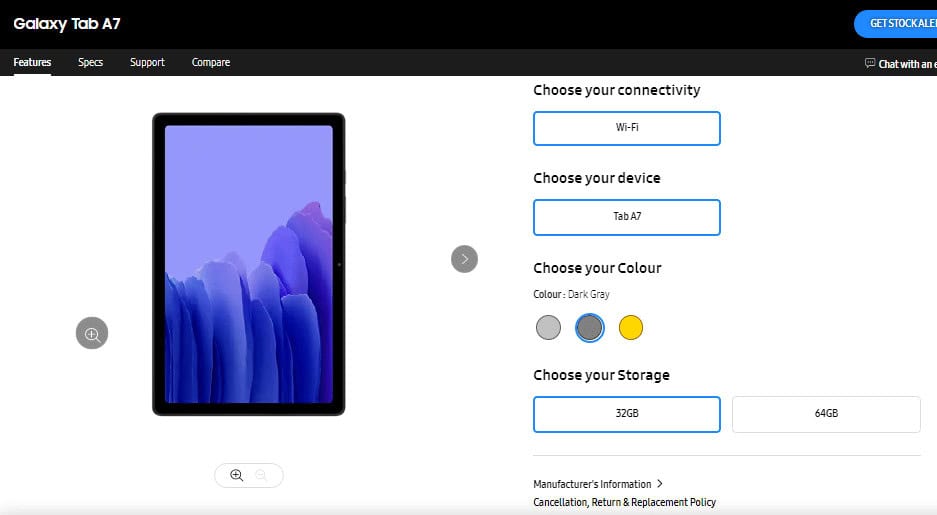Click the Get Stock Alert button
The height and width of the screenshot is (515, 937).
pyautogui.click(x=896, y=24)
